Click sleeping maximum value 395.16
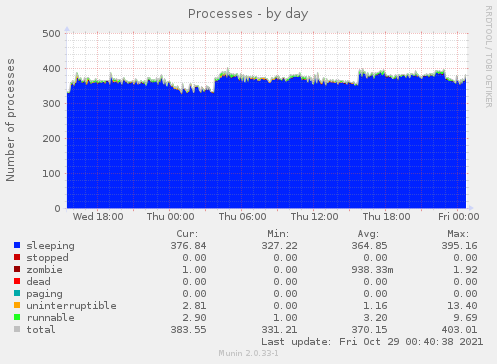The image size is (497, 364). 459,246
